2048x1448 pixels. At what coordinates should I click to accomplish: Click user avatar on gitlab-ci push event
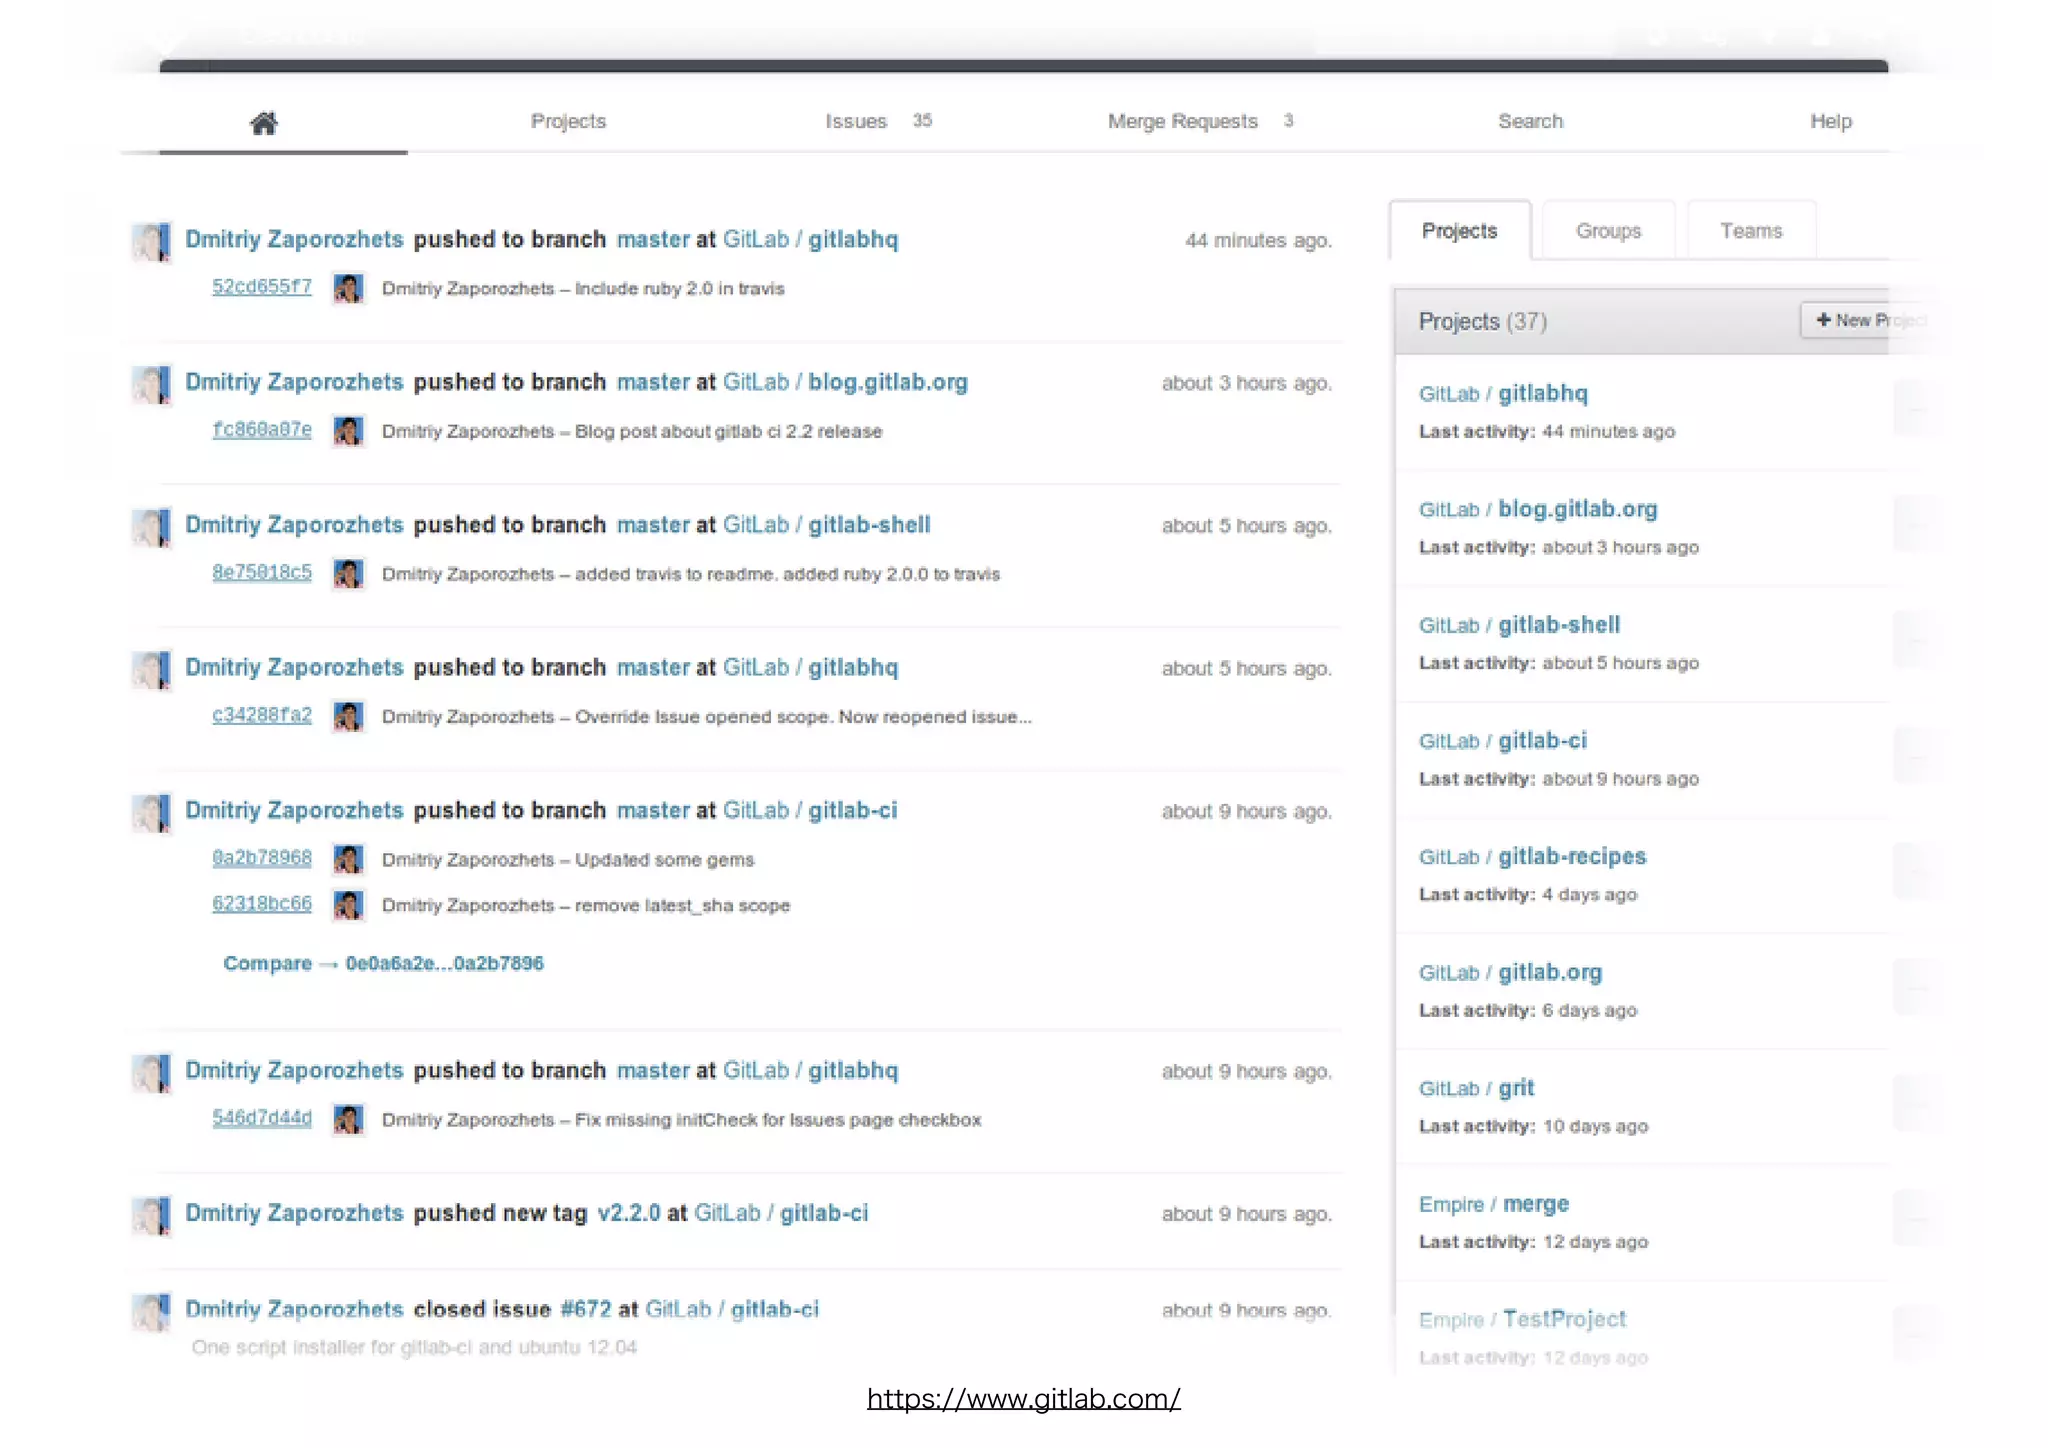click(x=152, y=813)
